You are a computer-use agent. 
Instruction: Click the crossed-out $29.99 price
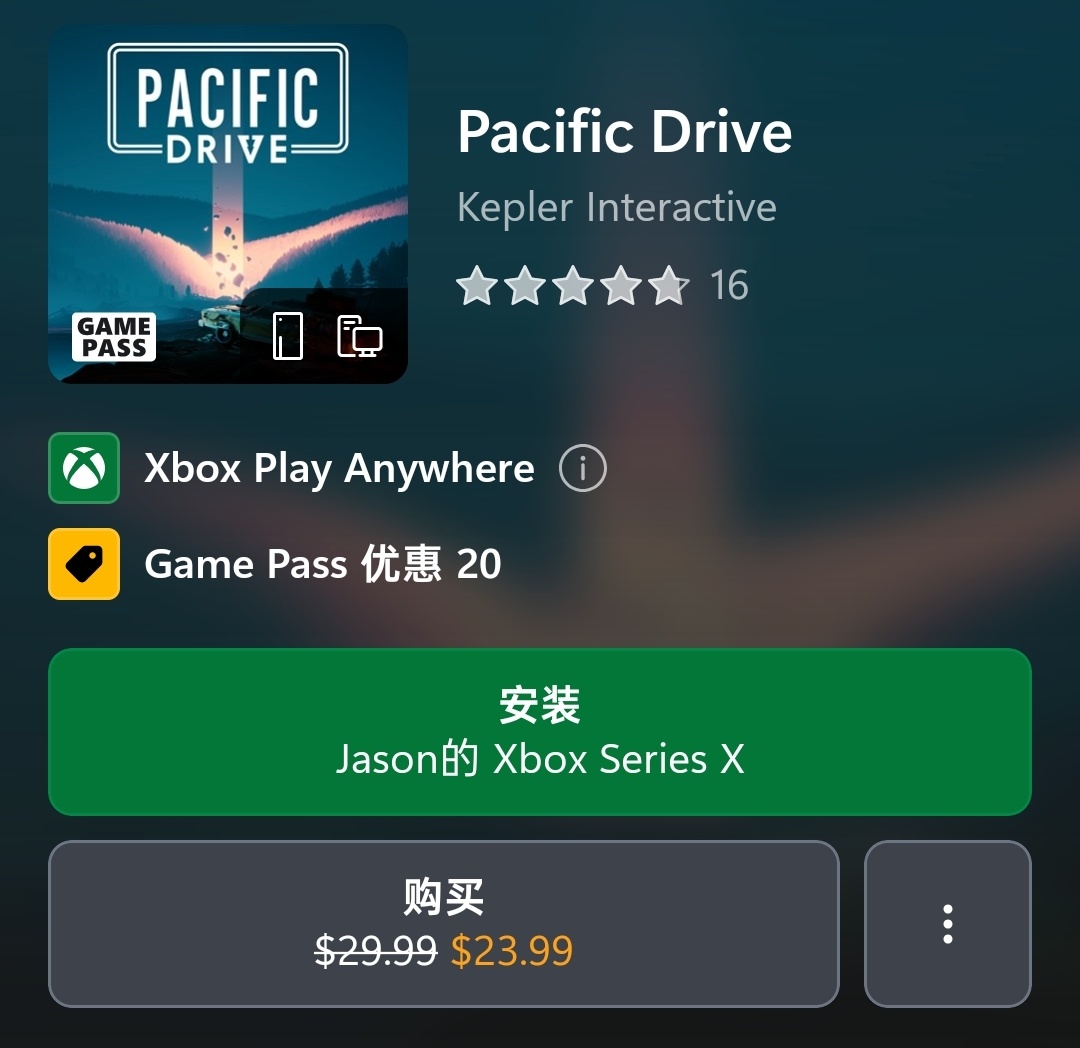376,951
